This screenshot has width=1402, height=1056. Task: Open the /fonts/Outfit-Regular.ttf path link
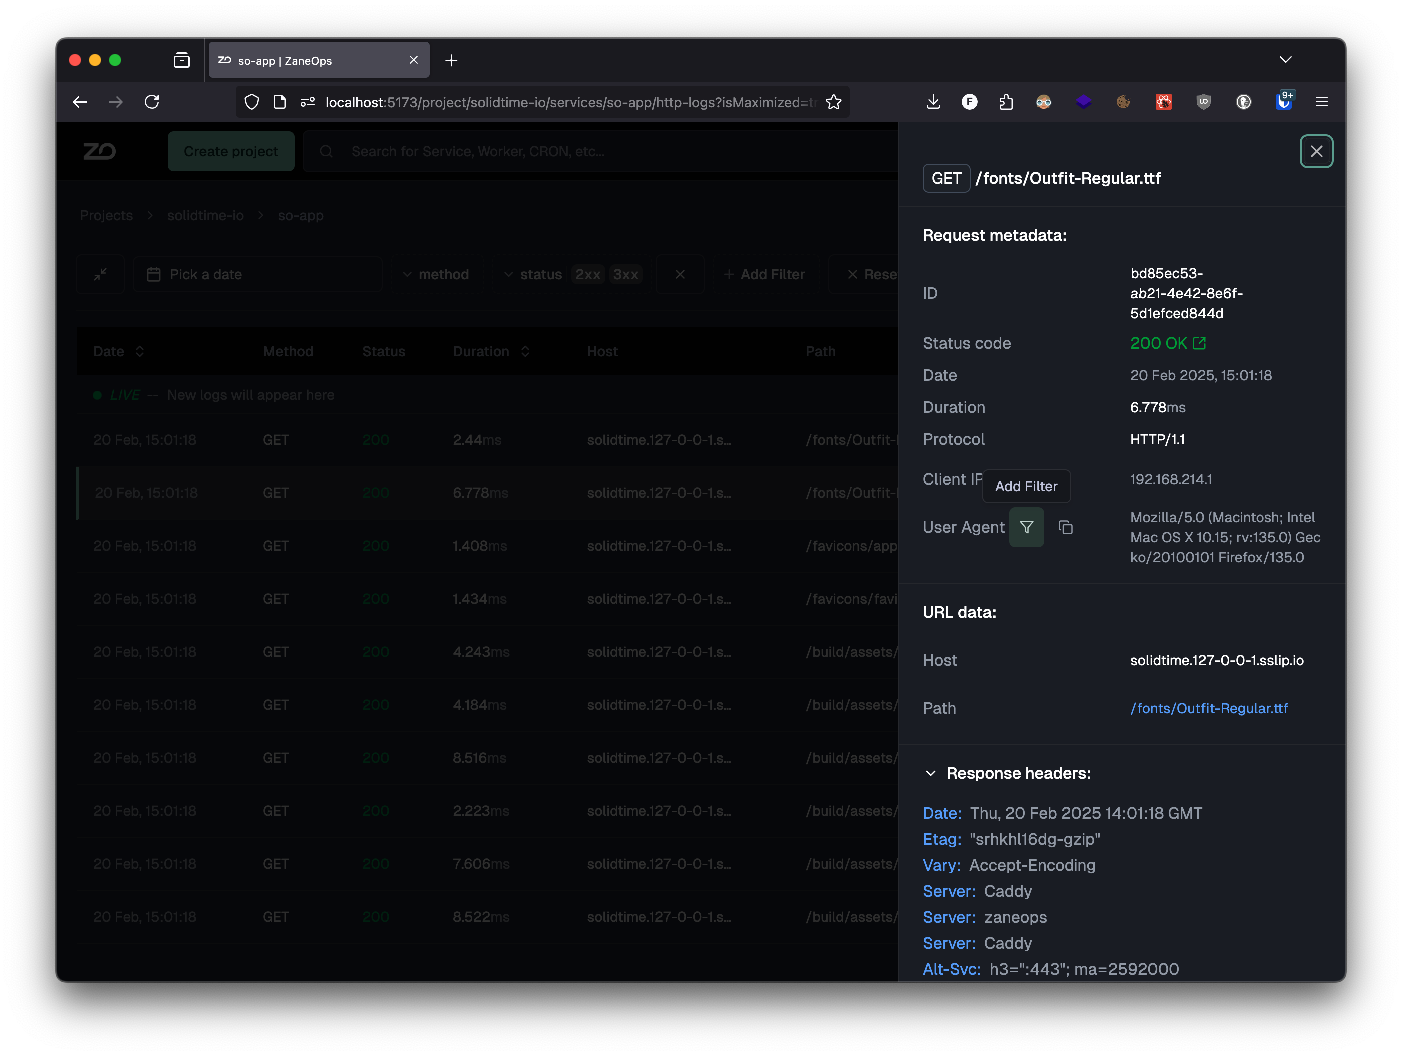tap(1209, 708)
